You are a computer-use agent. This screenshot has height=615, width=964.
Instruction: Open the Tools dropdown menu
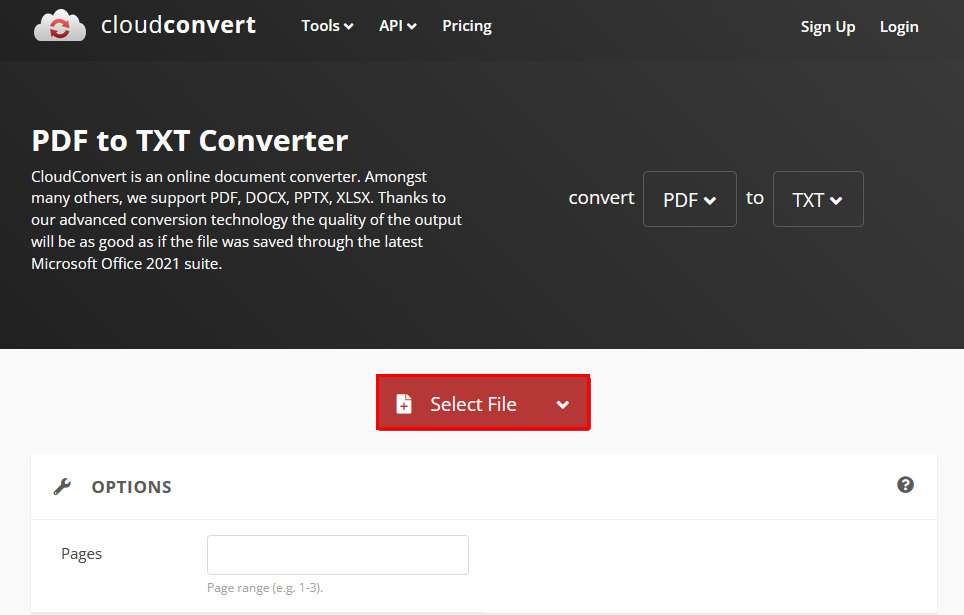click(x=327, y=26)
